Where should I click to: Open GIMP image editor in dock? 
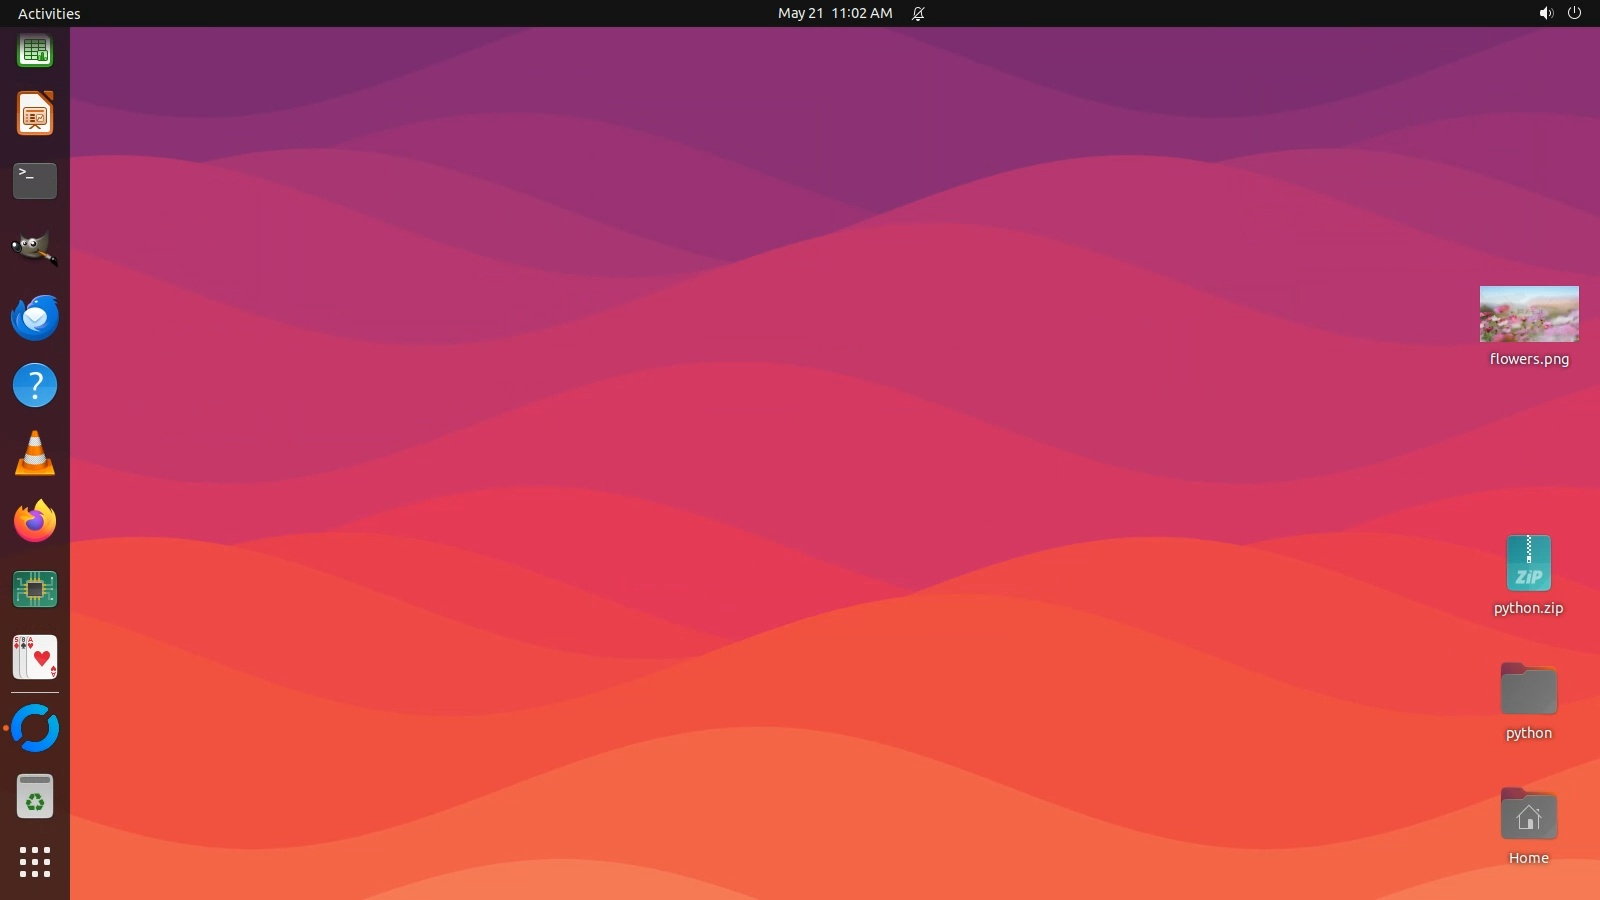click(x=35, y=249)
